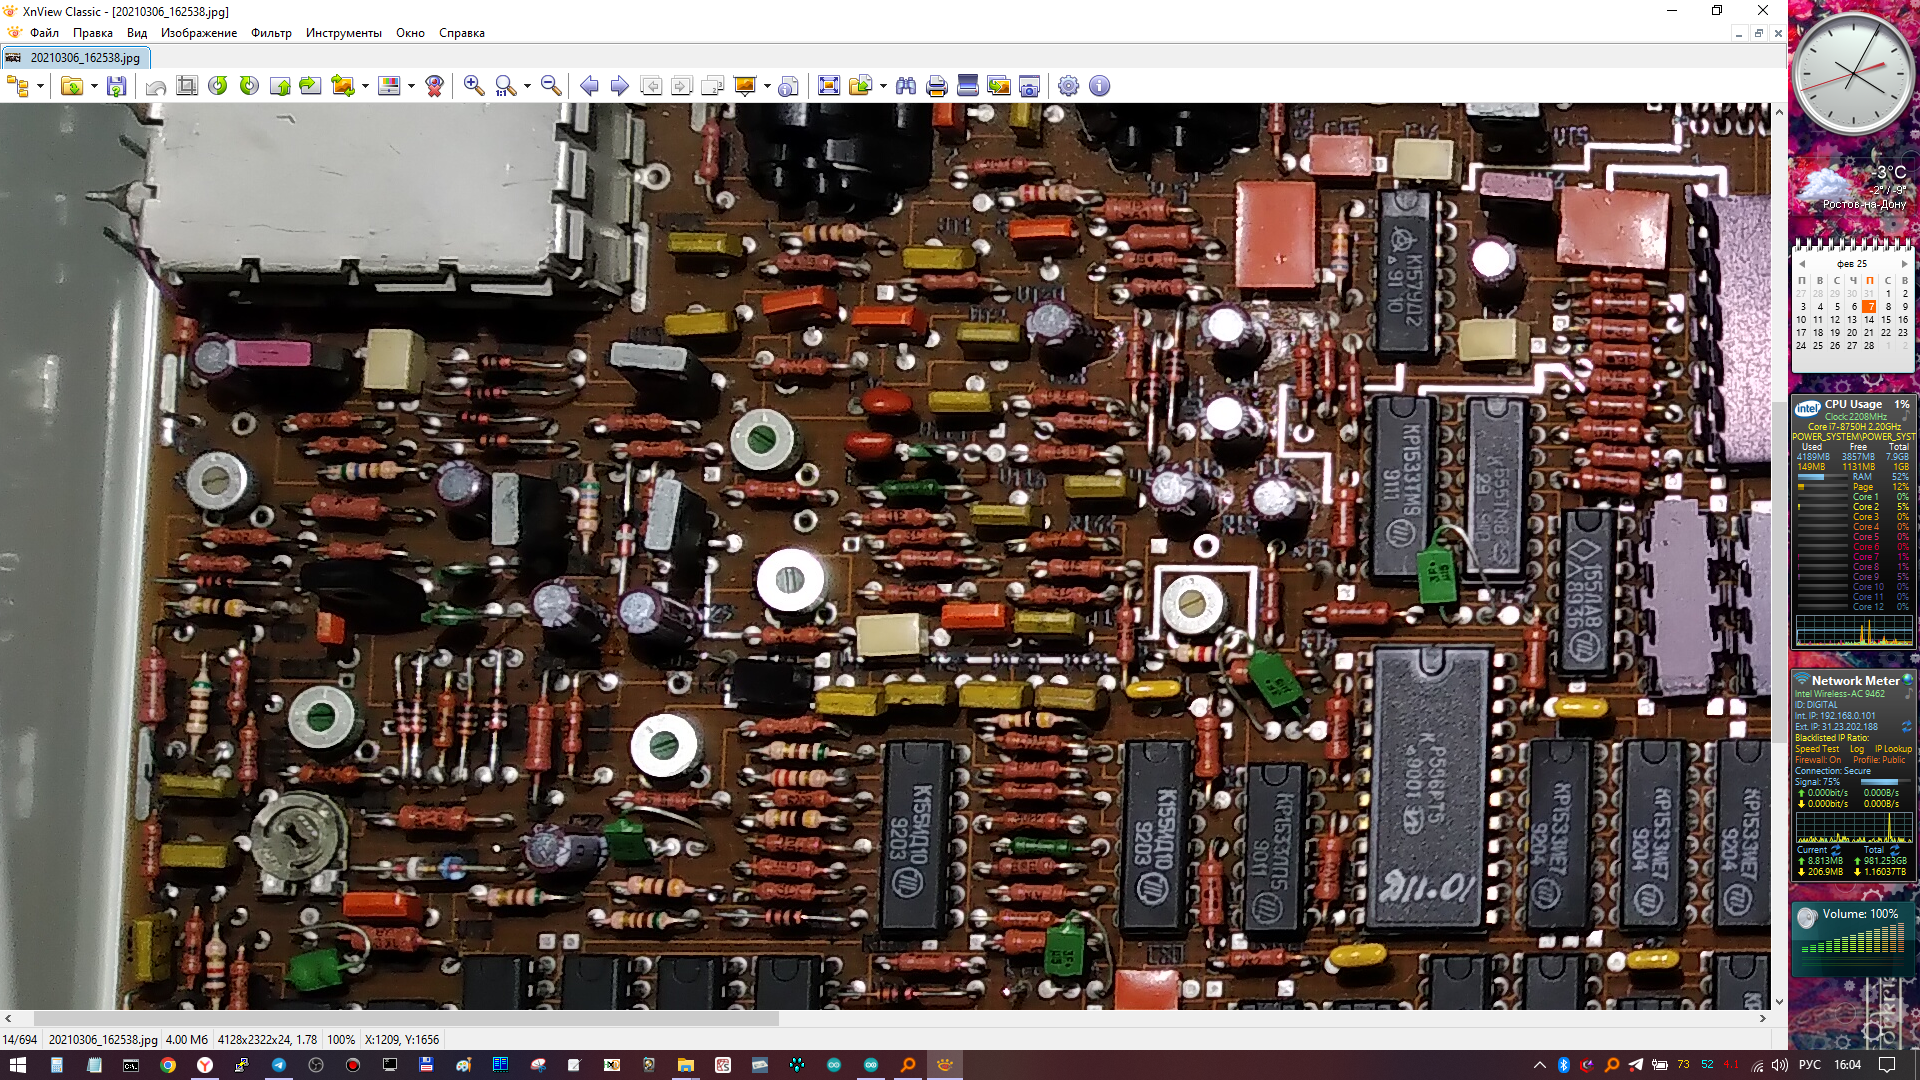Viewport: 1920px width, 1080px height.
Task: Click Speed Test link in Network Meter
Action: (1817, 749)
